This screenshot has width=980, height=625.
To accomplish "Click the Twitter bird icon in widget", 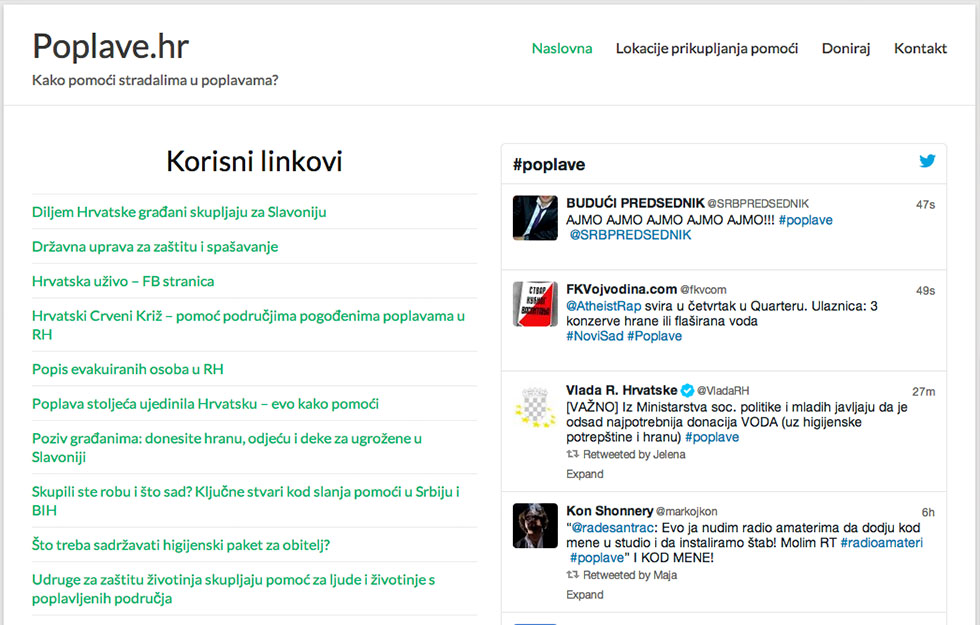I will (927, 162).
